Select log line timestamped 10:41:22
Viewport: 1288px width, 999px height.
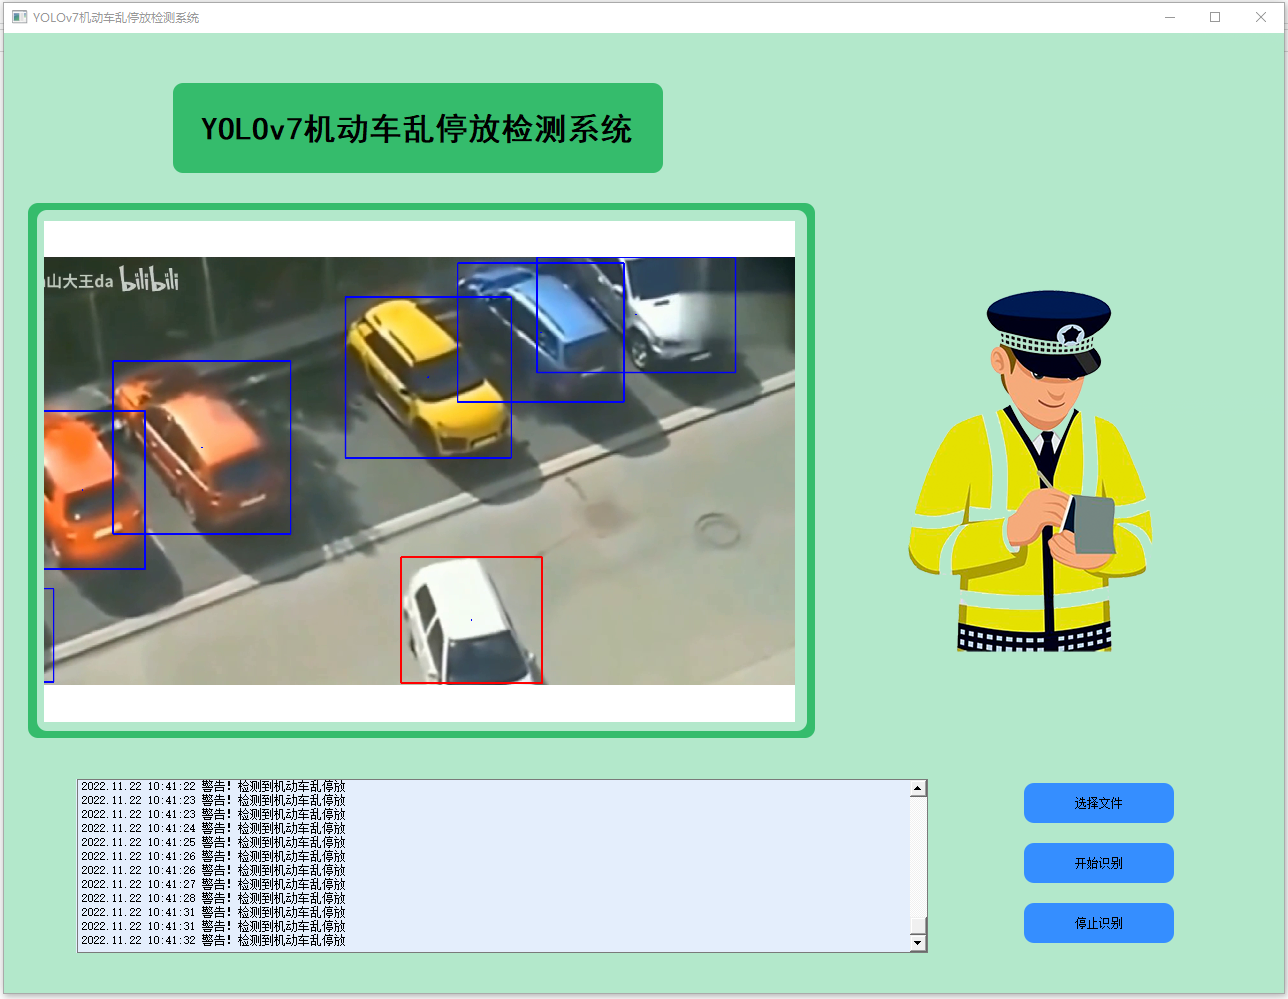tap(213, 787)
